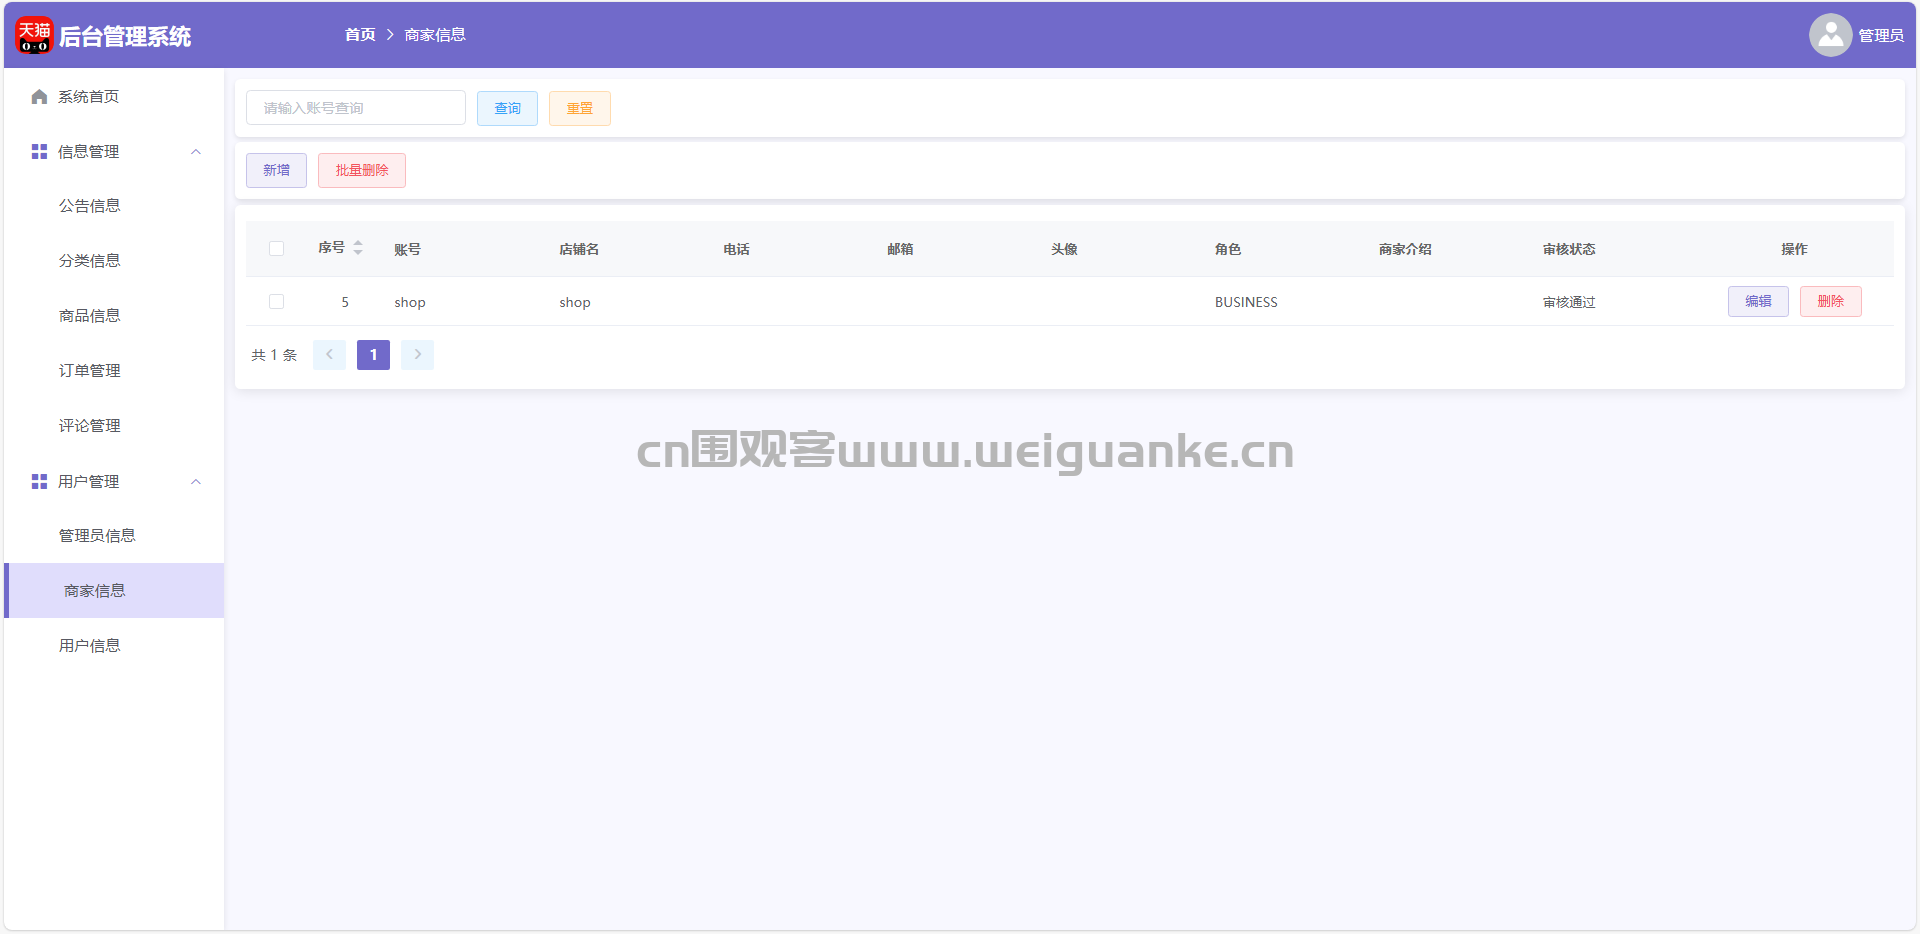Click the 邮箱 column header

click(x=901, y=249)
